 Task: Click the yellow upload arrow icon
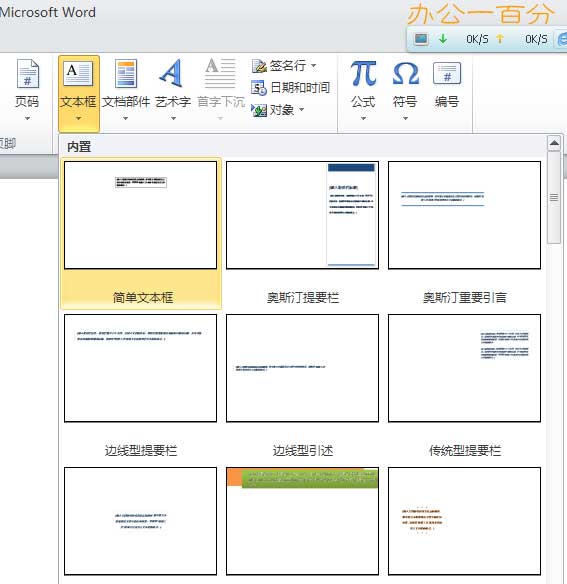tap(500, 38)
